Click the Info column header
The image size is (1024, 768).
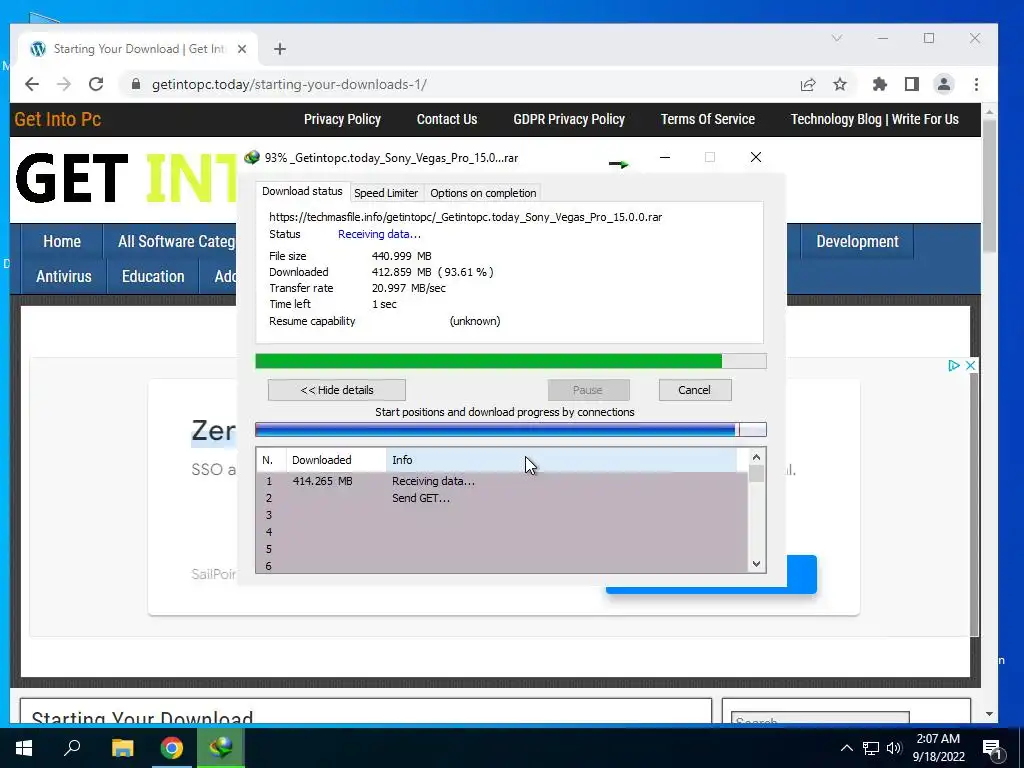[562, 460]
